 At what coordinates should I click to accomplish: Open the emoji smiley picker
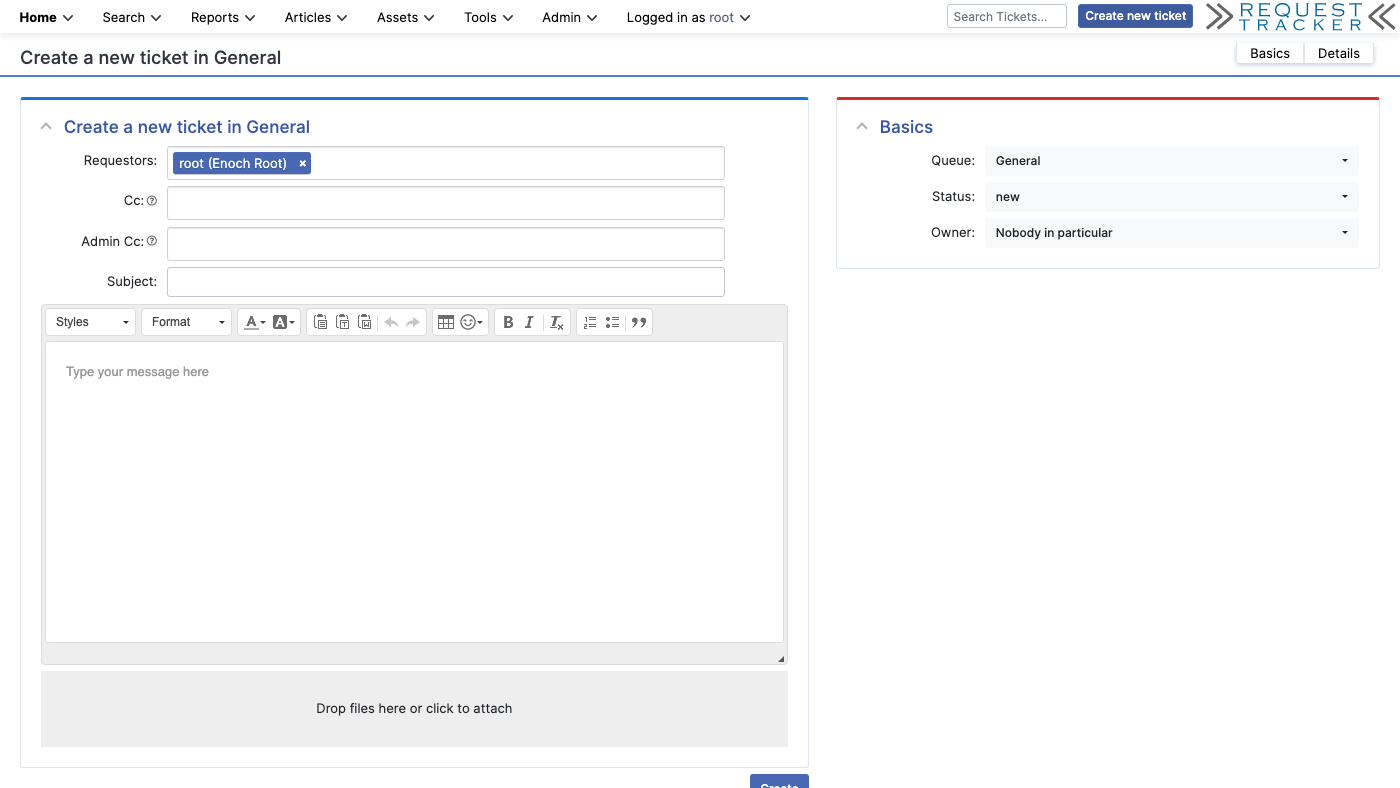(x=471, y=322)
